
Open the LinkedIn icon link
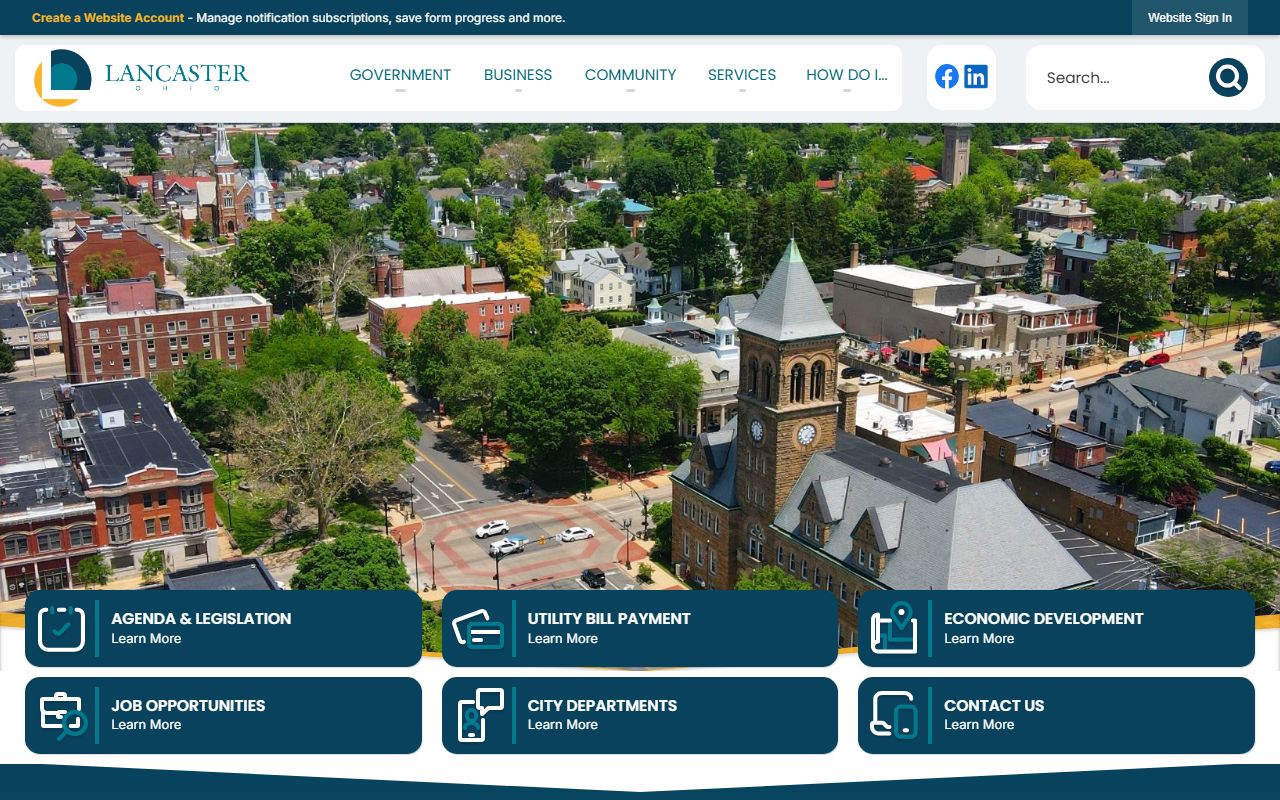pyautogui.click(x=976, y=77)
